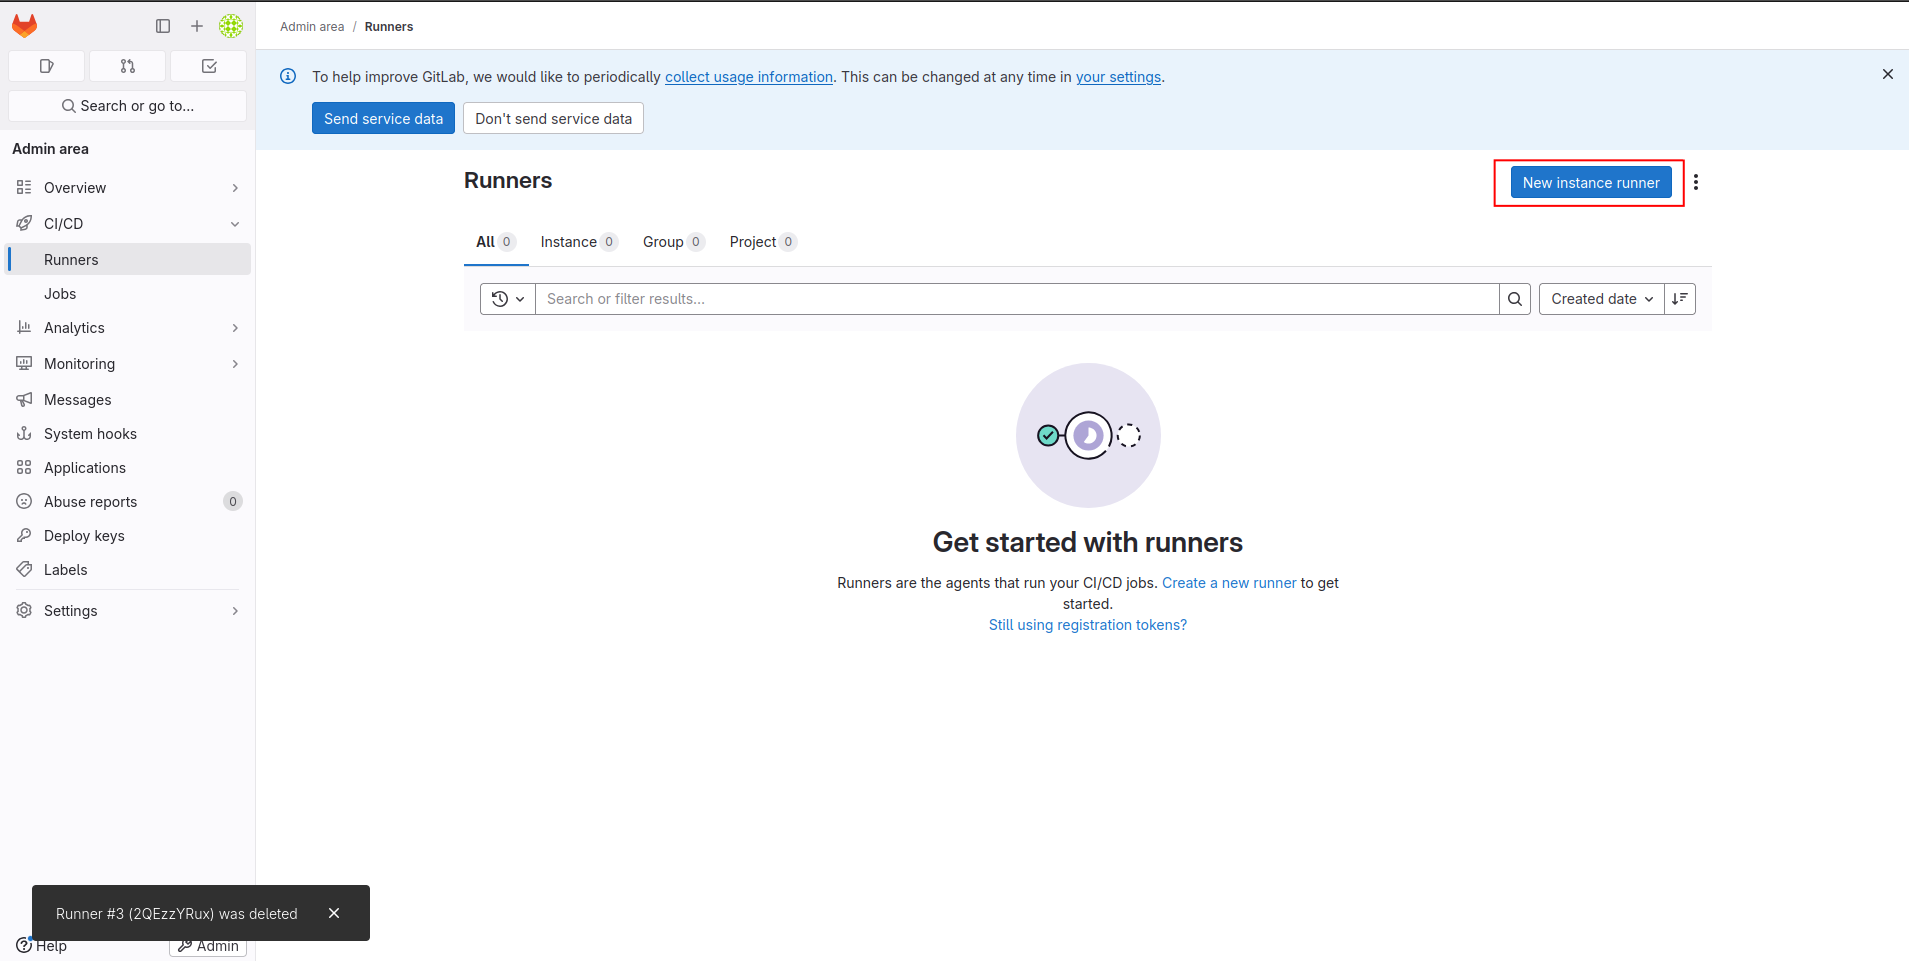Open the GitLab logo home link
This screenshot has width=1909, height=961.
tap(25, 26)
